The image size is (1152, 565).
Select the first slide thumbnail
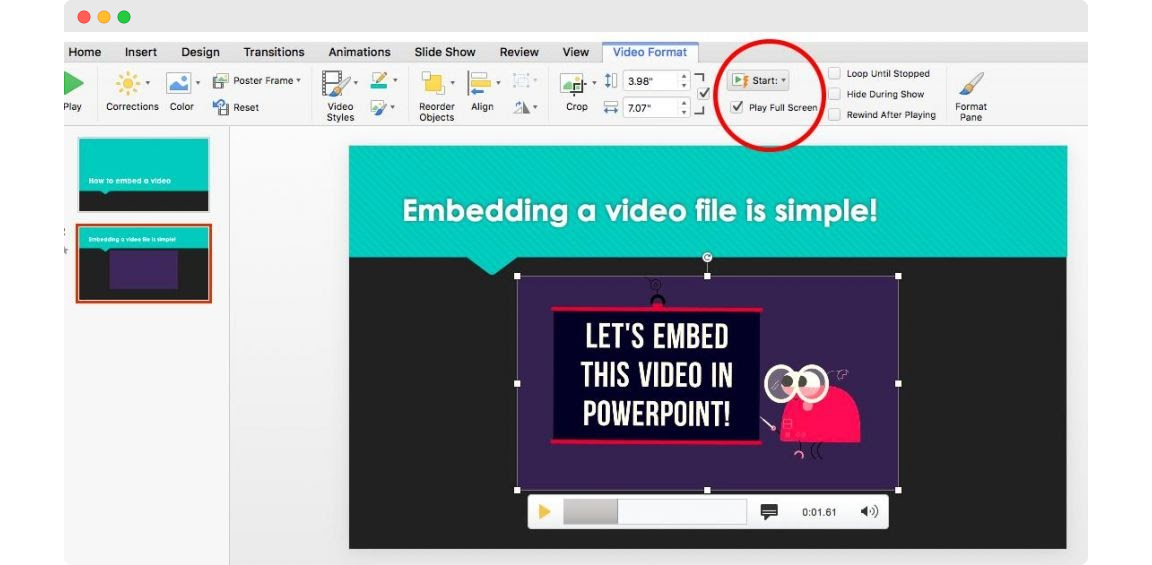click(144, 175)
